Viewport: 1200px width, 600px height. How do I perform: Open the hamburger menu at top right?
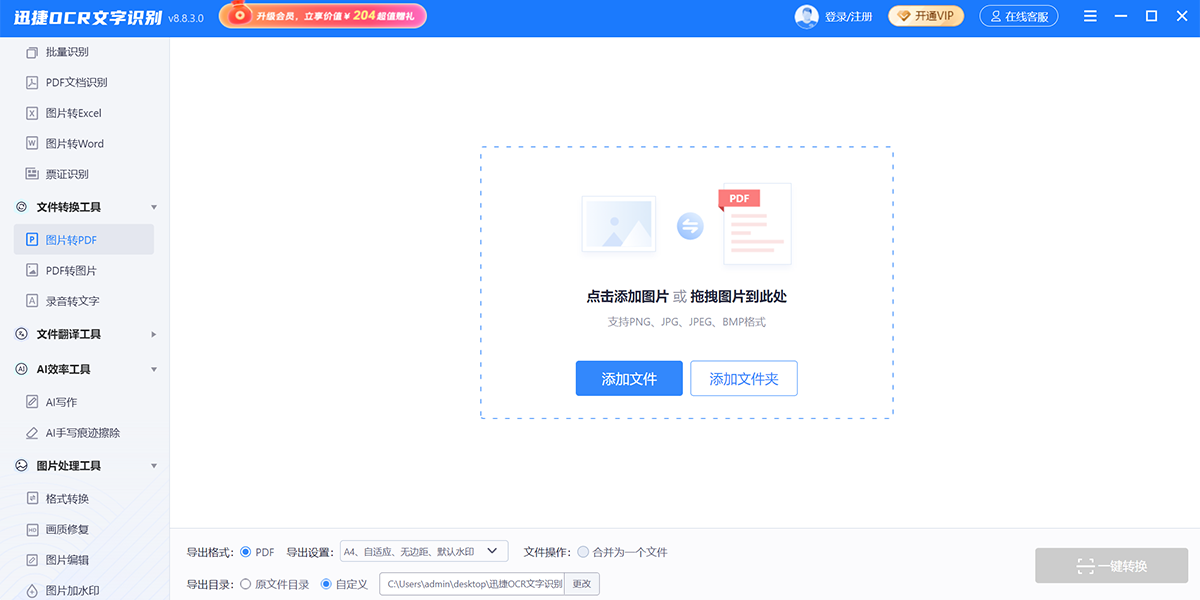pos(1089,16)
